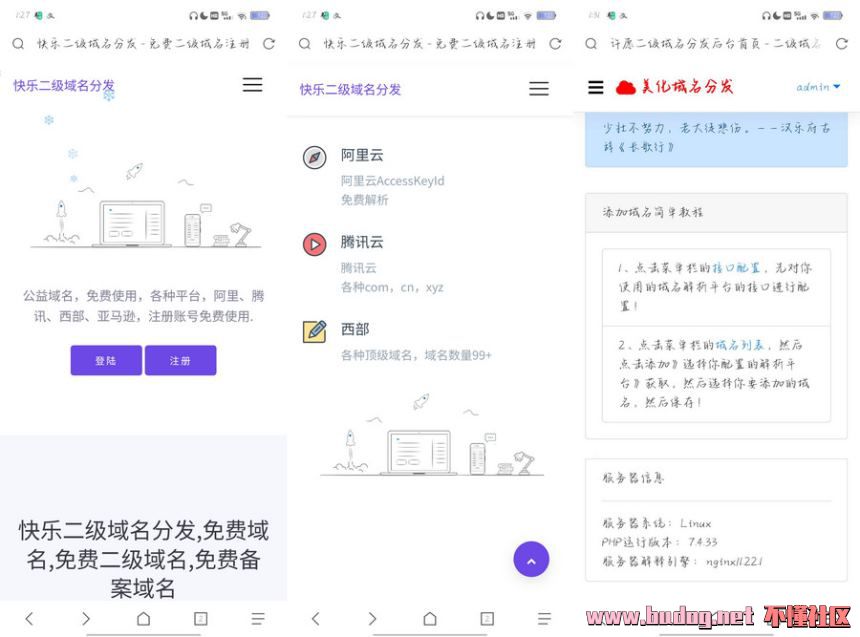Go back in the middle phone's browser
Viewport: 860px width, 637px height.
point(316,619)
